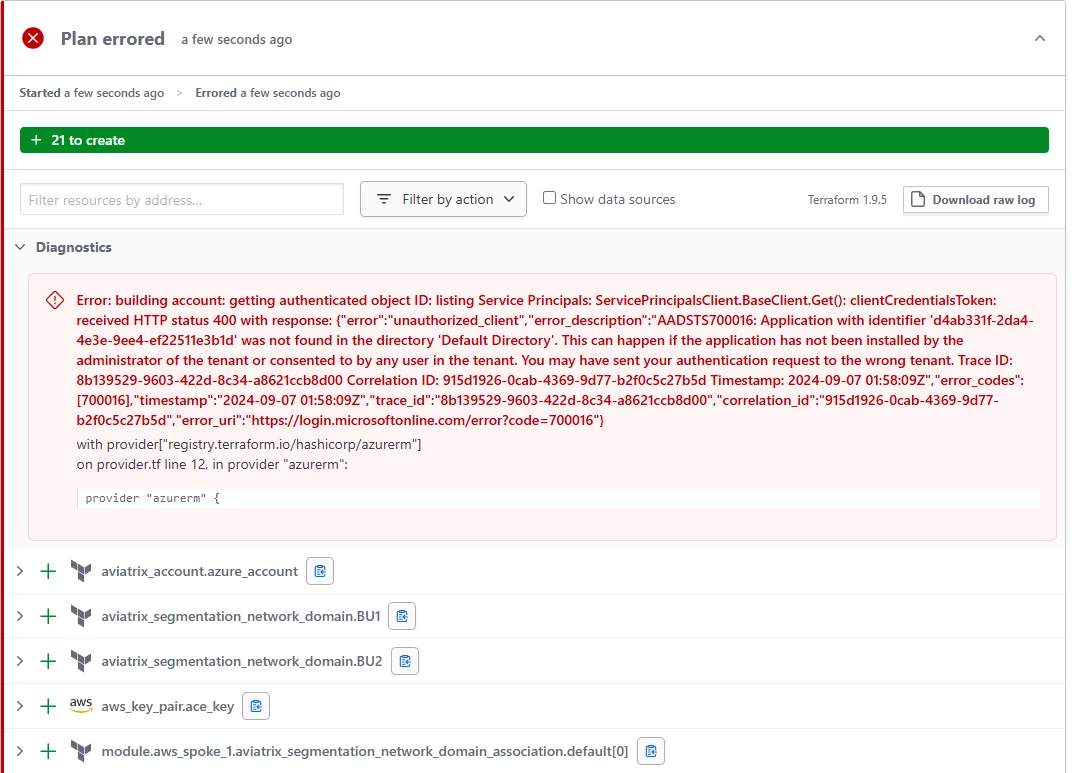Click the create plus icon for network_domain.BU1
Screen dimensions: 1072x773
pos(48,616)
